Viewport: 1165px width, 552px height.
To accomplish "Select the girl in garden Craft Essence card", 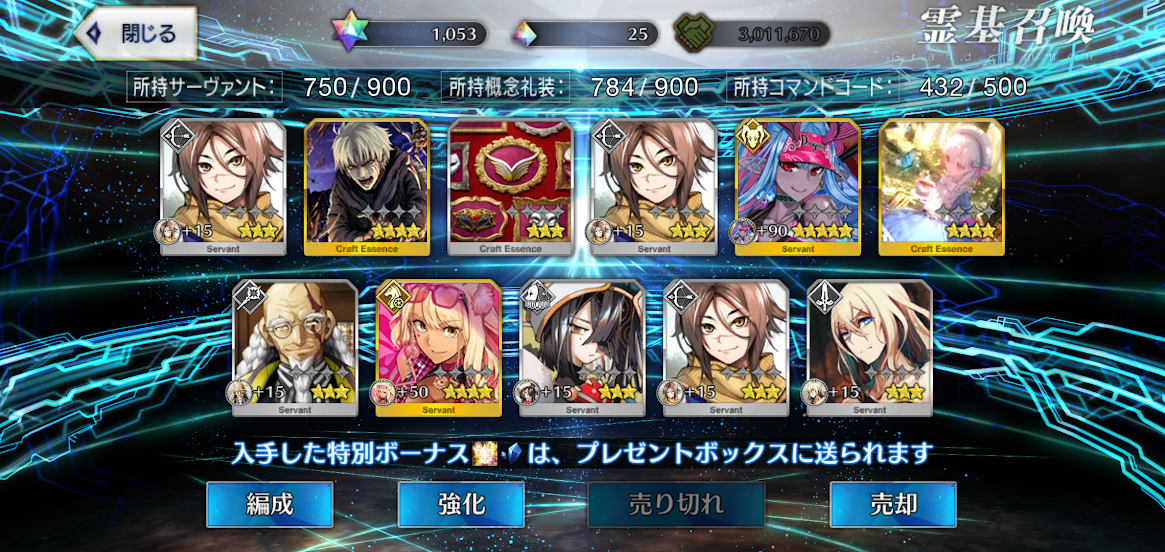I will [941, 187].
